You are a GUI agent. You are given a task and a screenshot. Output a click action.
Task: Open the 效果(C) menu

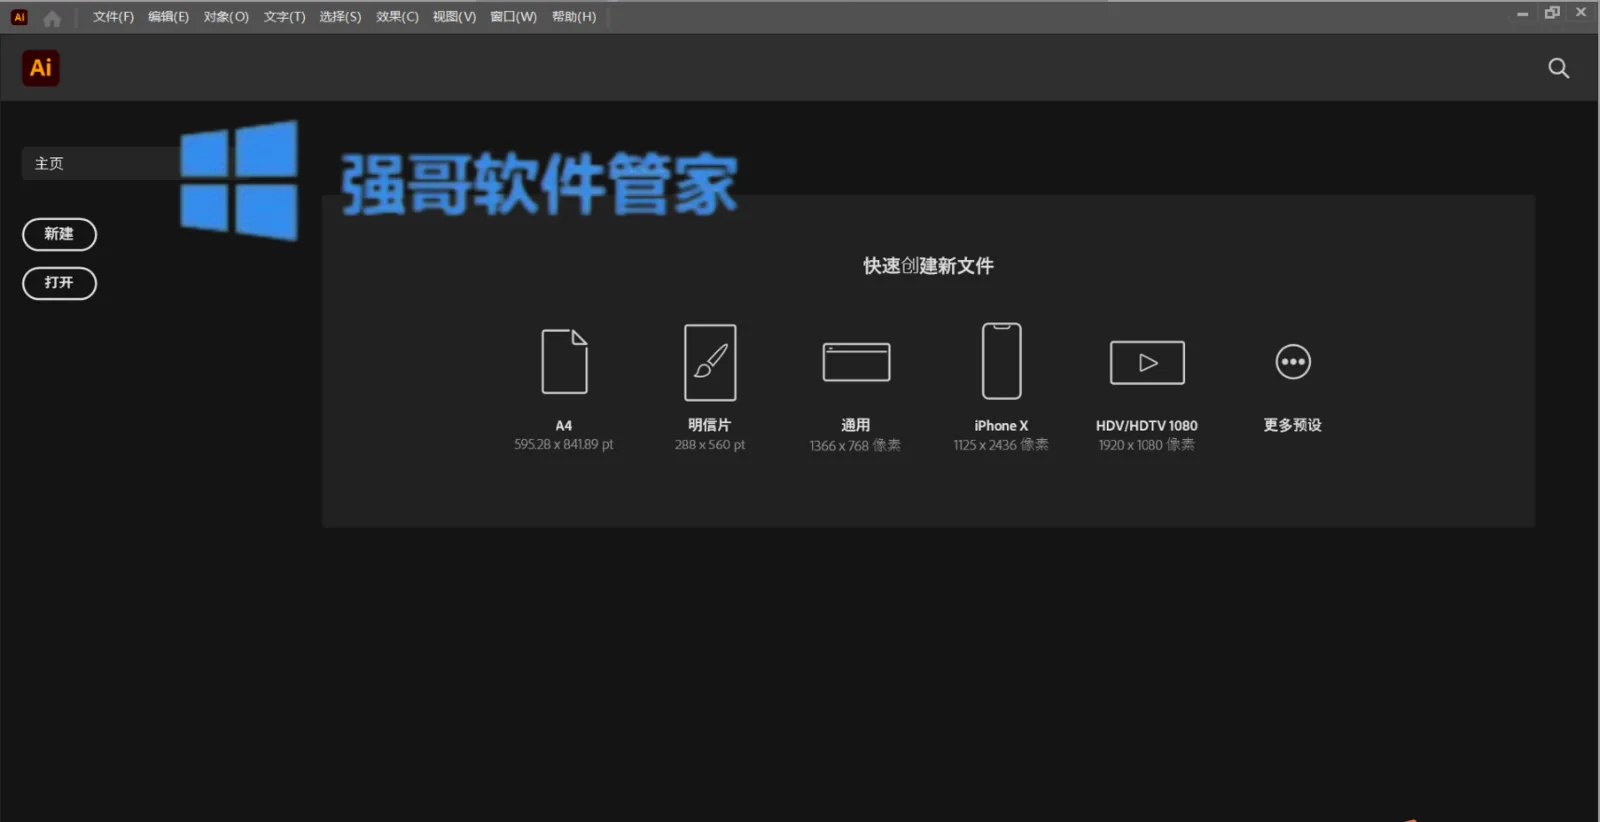point(397,17)
